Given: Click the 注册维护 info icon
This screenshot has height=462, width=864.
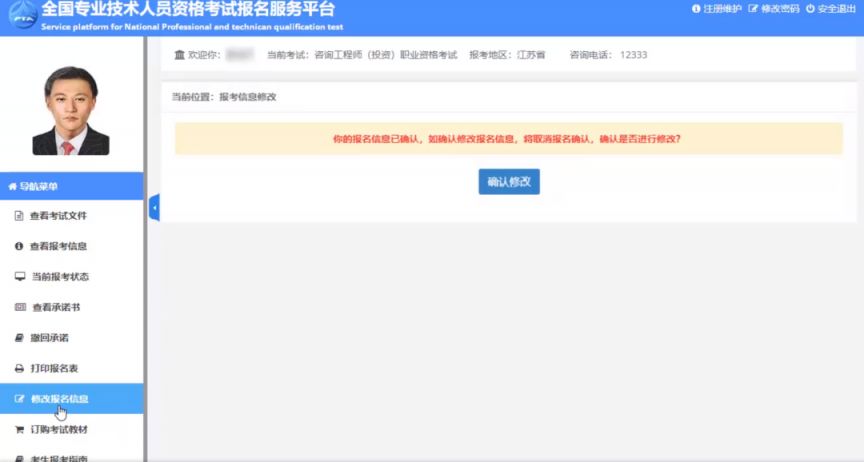Looking at the screenshot, I should [696, 9].
